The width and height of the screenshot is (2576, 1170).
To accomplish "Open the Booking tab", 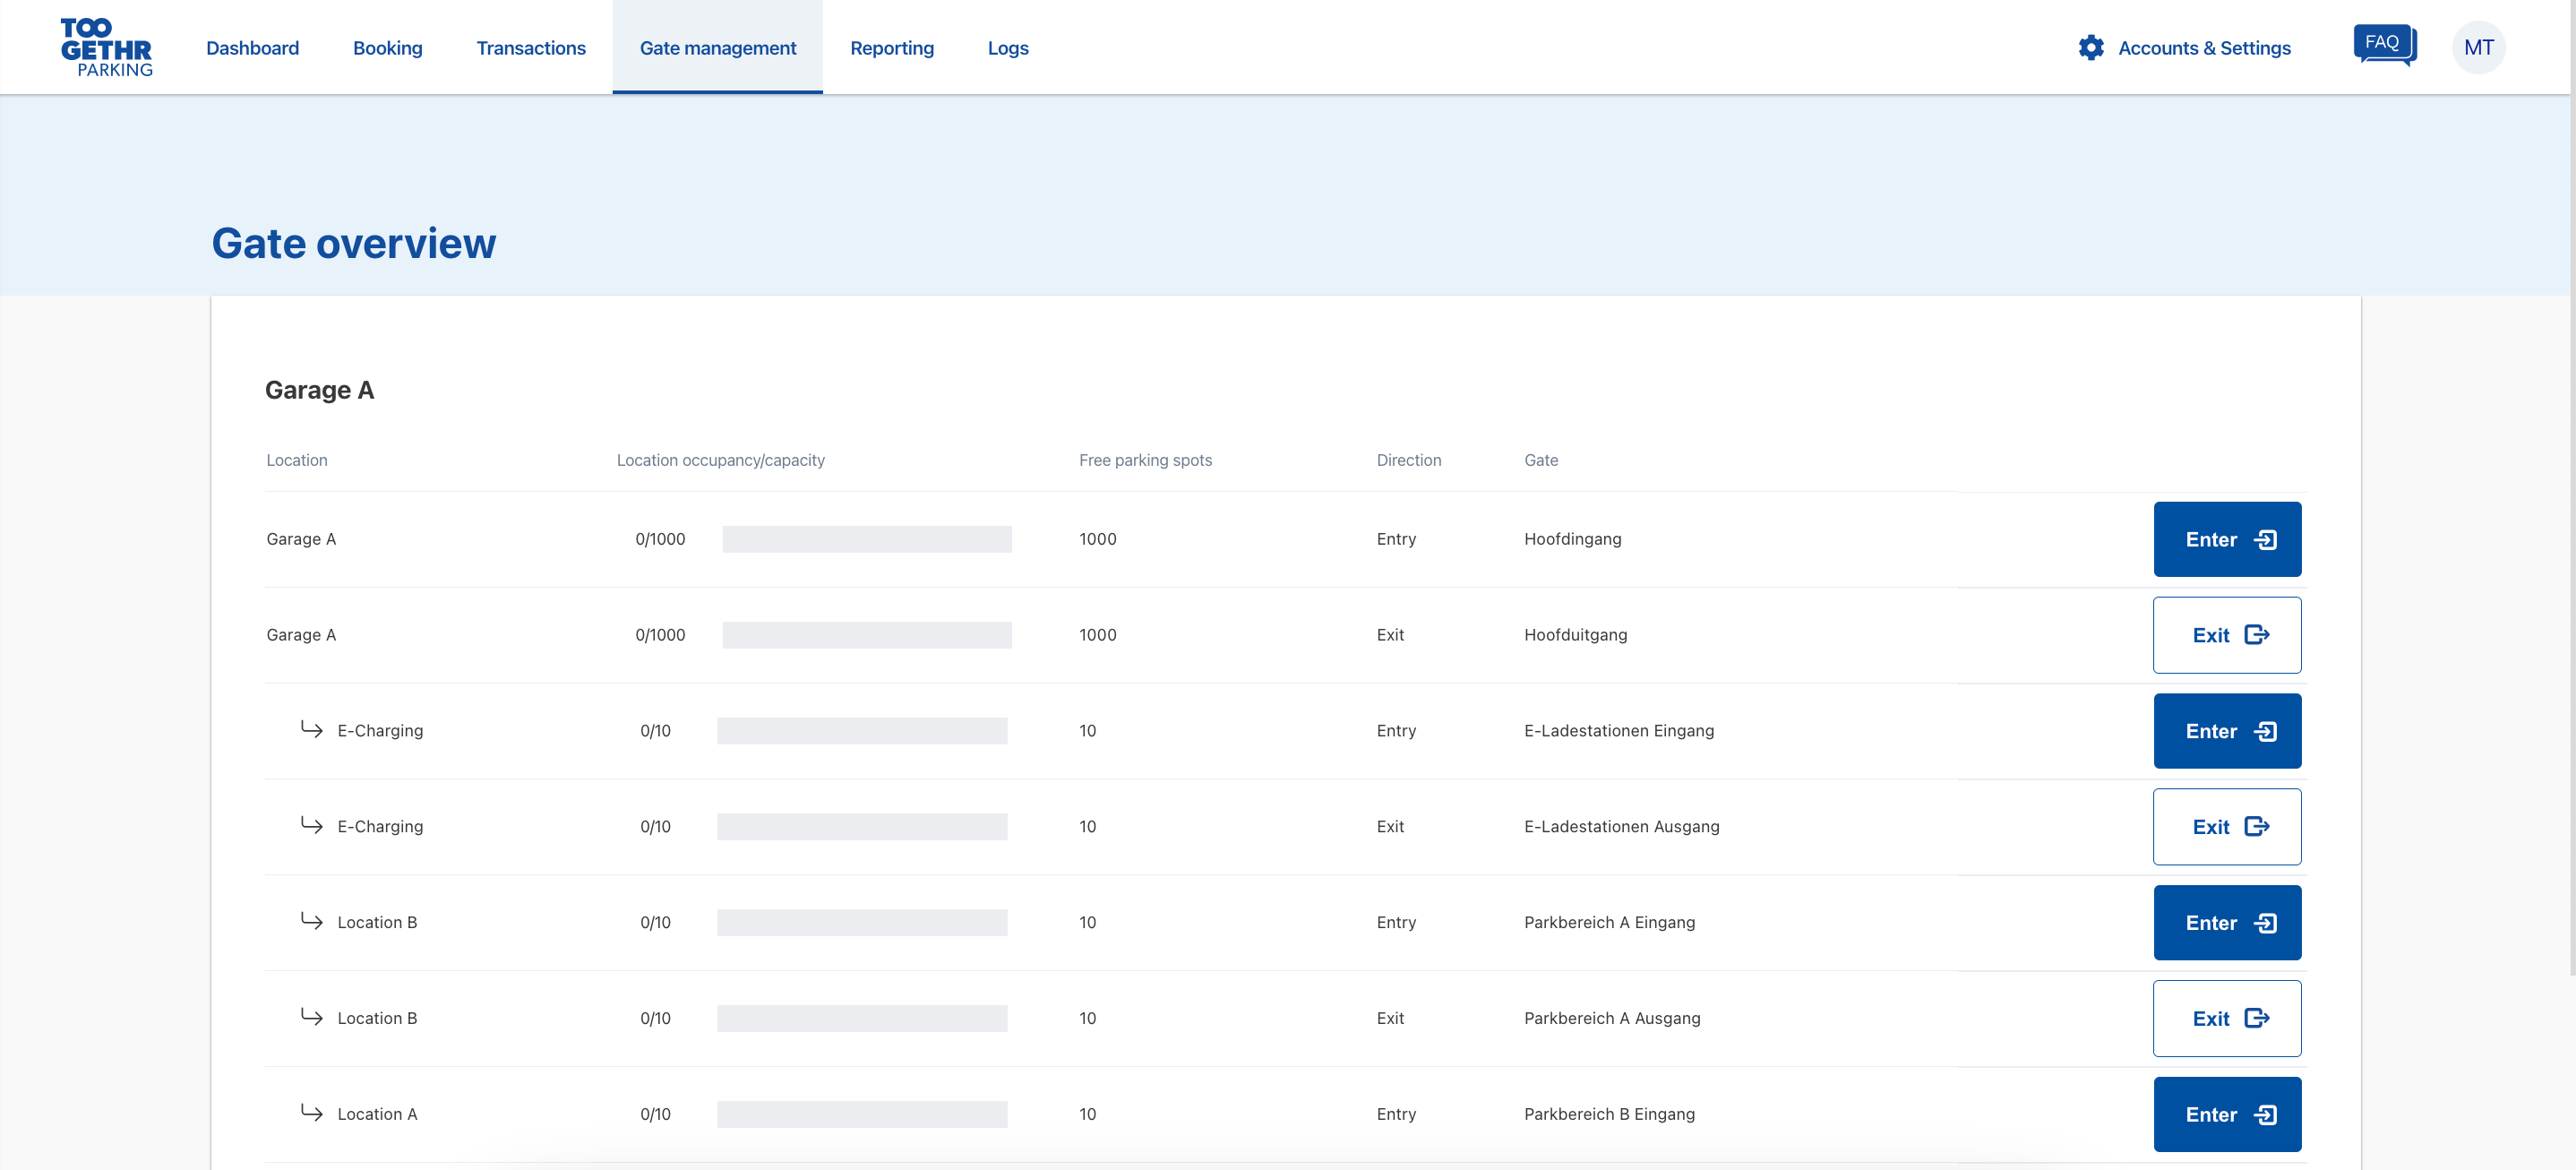I will [x=387, y=48].
